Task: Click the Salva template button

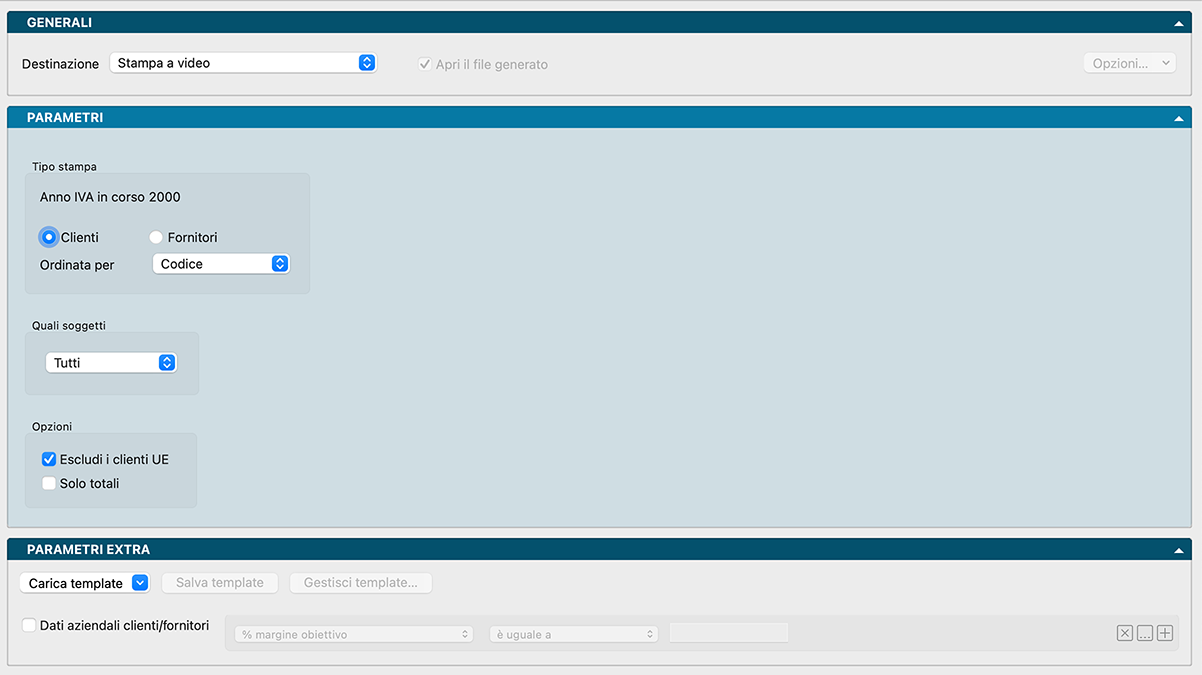Action: point(220,583)
